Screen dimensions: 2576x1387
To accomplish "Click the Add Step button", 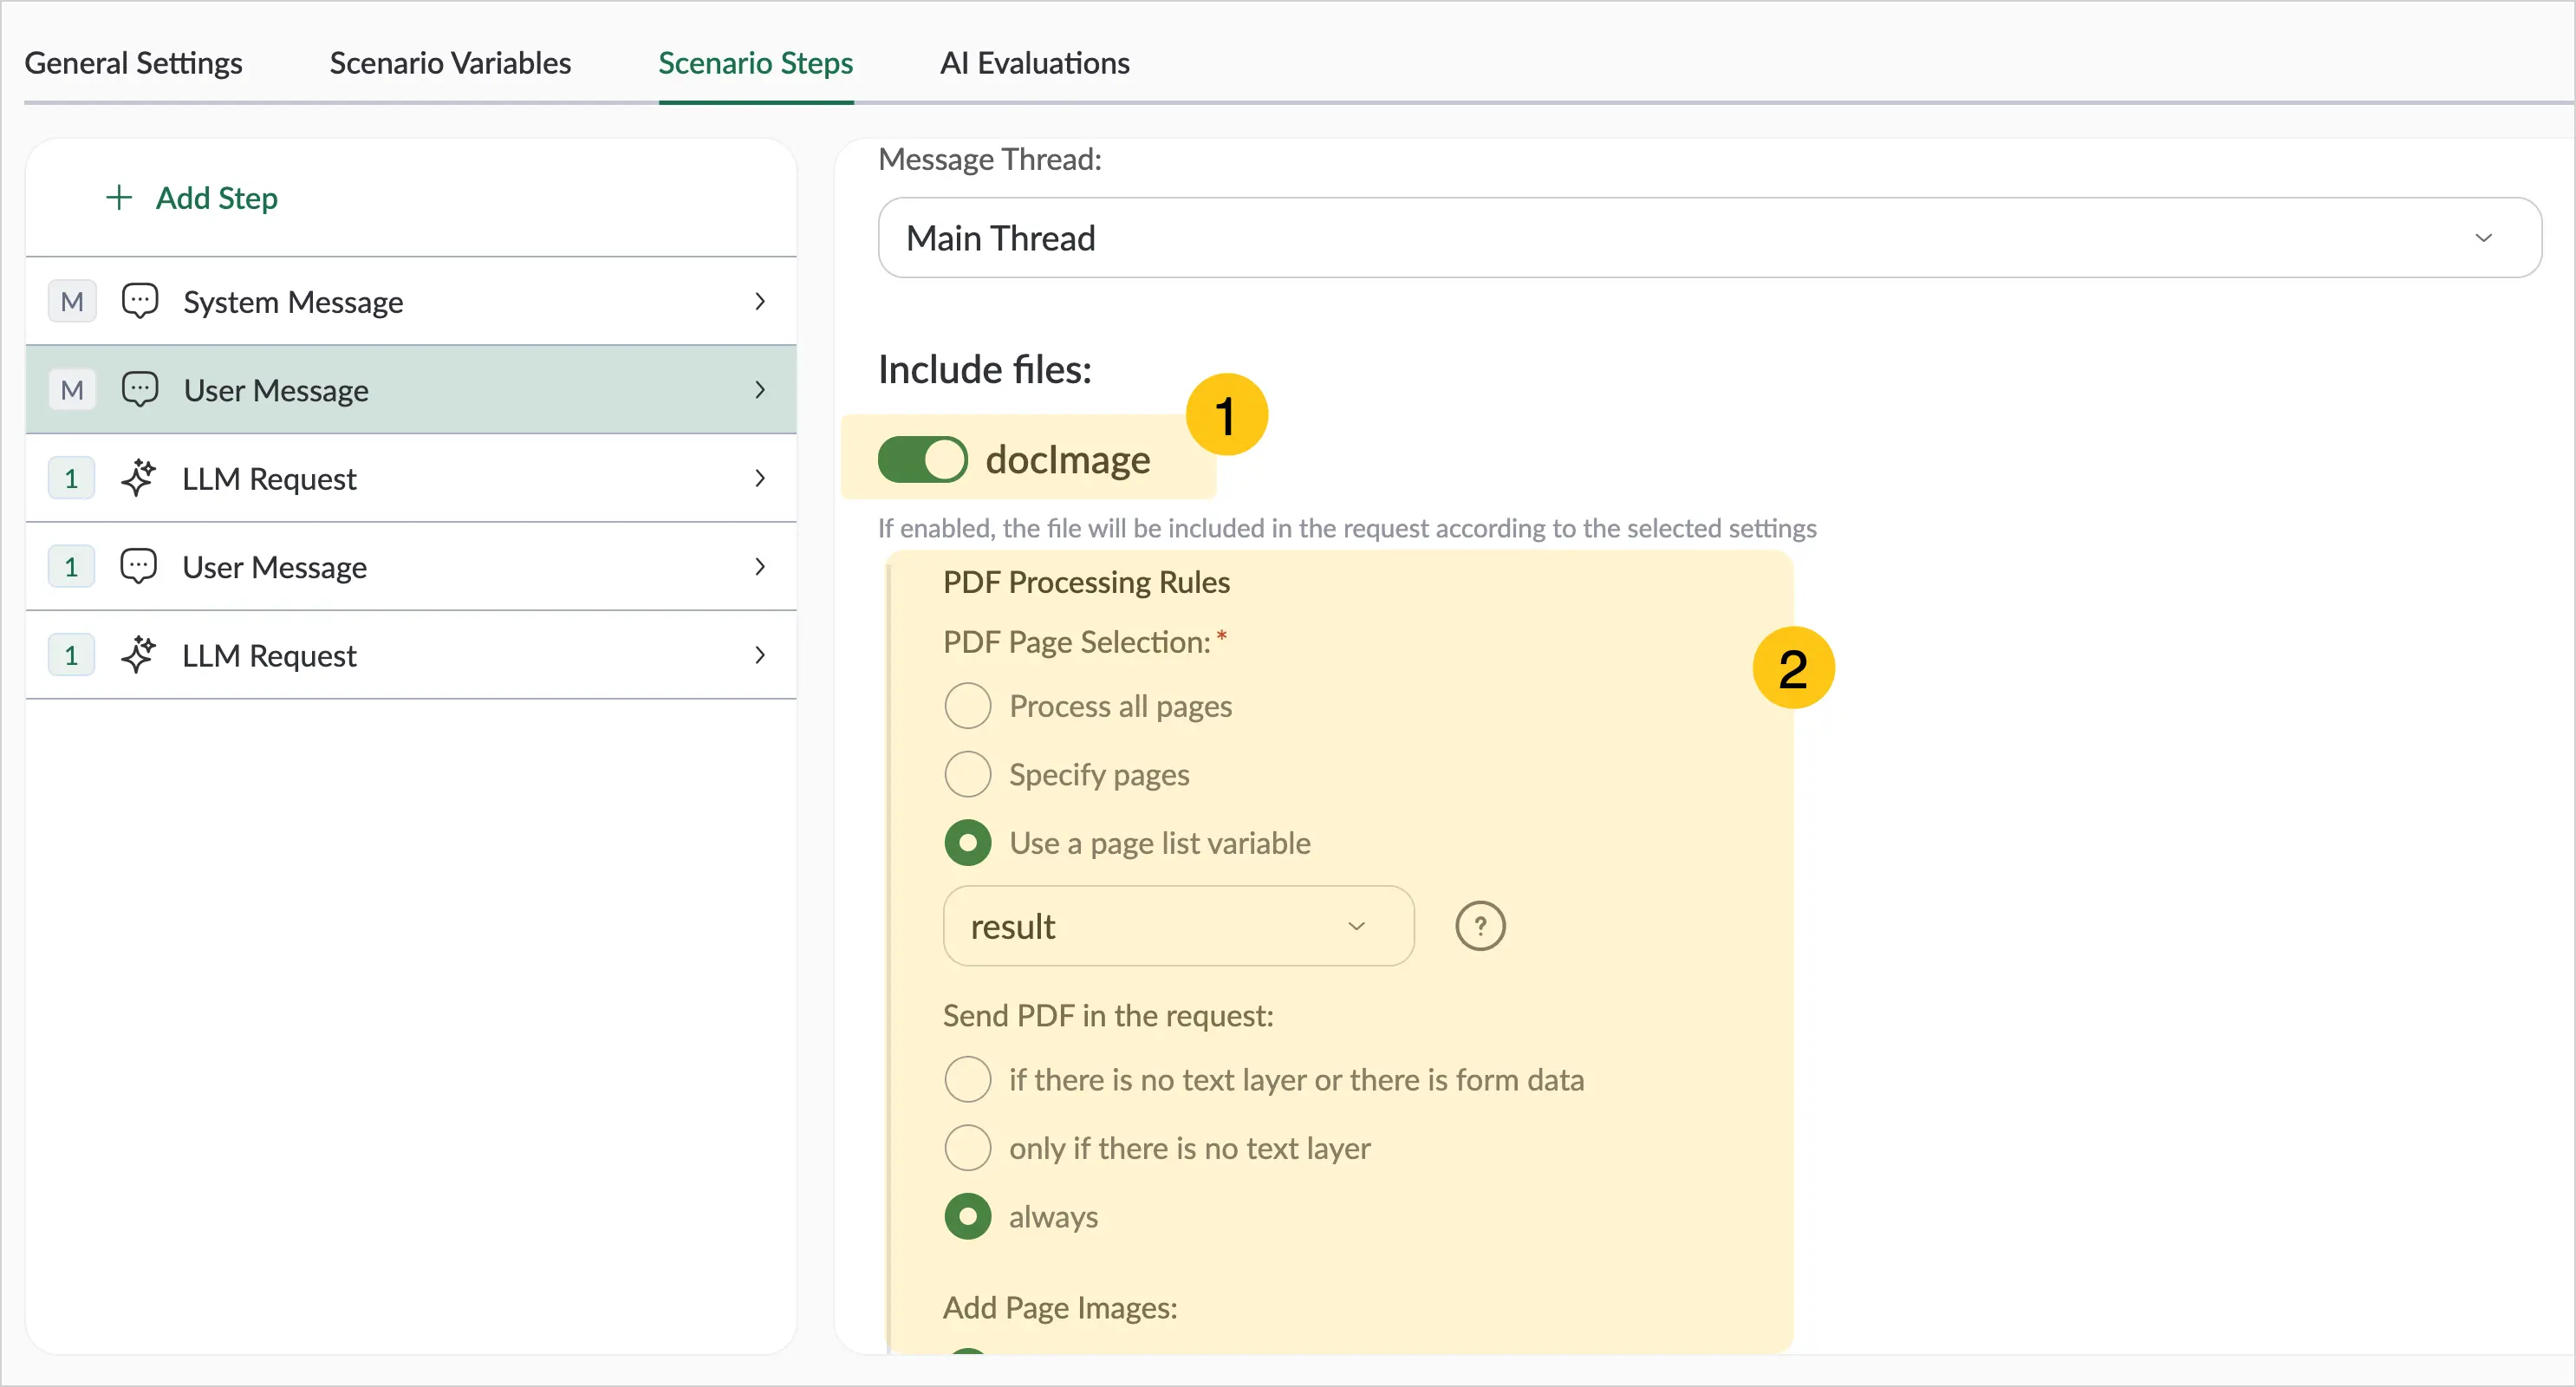I will point(192,198).
